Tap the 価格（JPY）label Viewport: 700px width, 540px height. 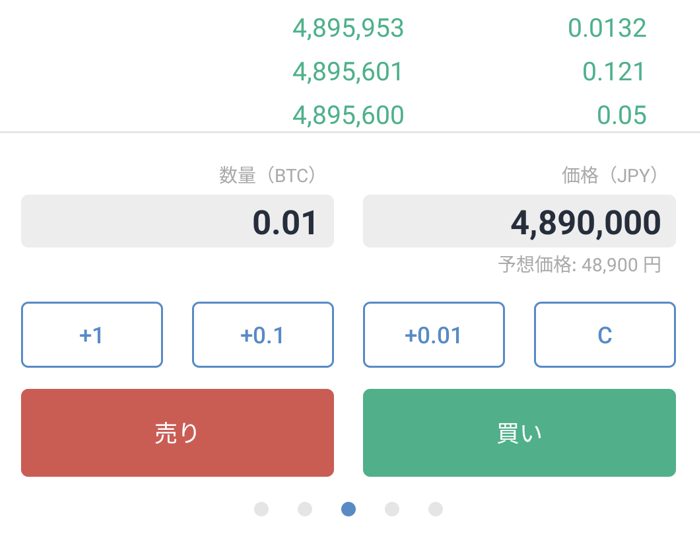click(610, 175)
